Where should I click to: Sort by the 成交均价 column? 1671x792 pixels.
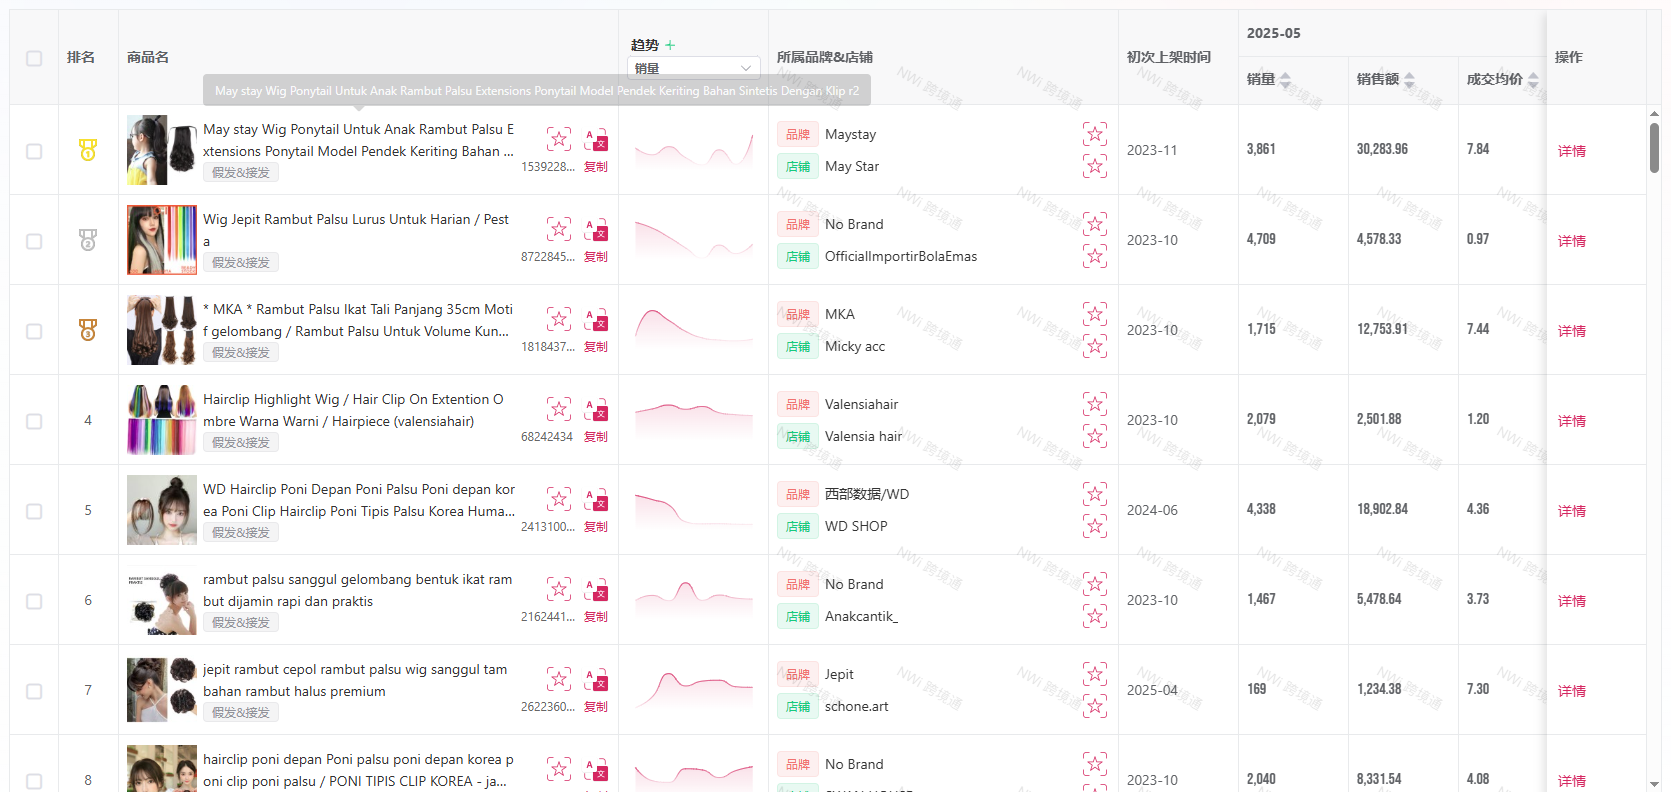(1531, 80)
